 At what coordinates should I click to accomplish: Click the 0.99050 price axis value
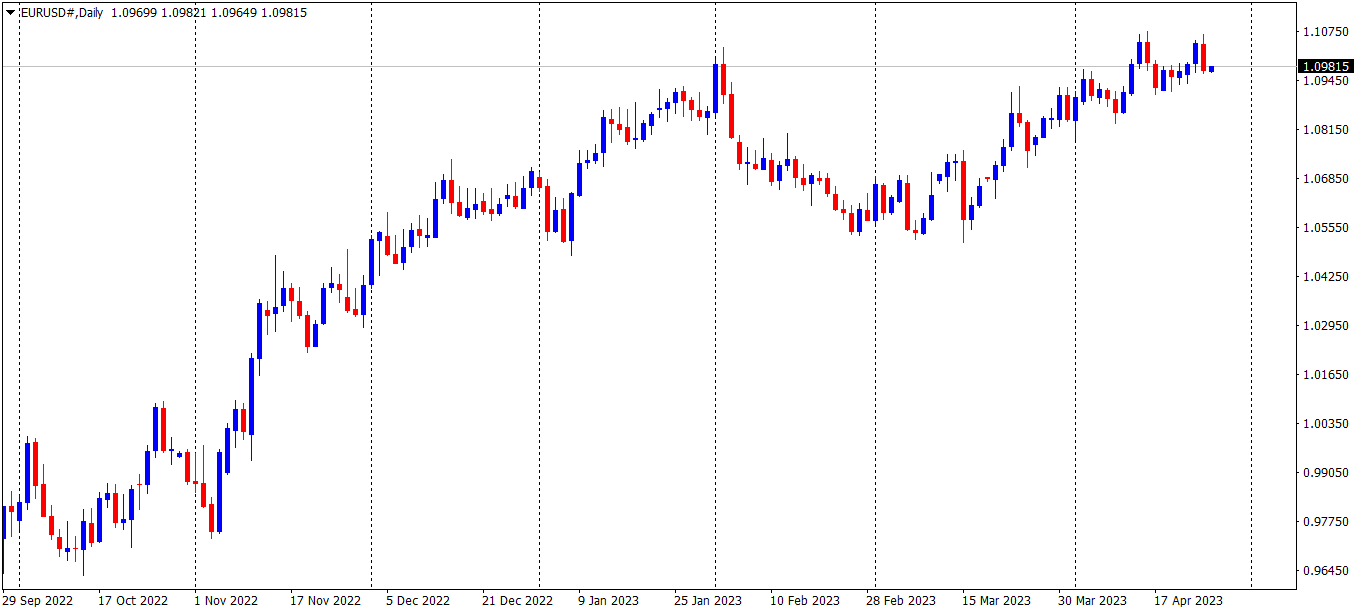1326,474
